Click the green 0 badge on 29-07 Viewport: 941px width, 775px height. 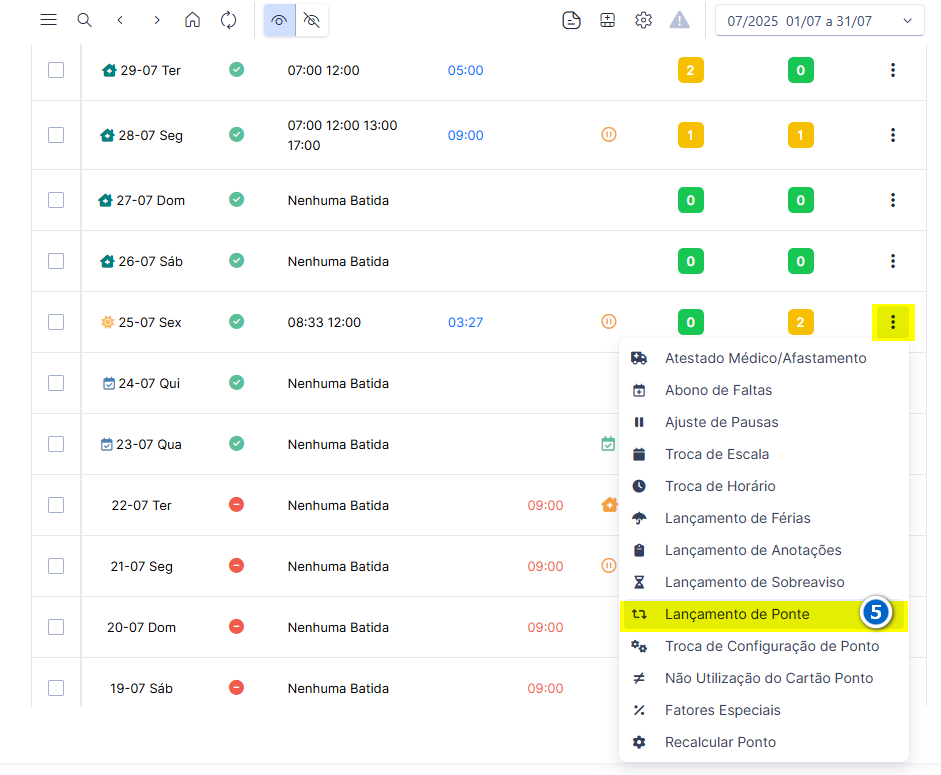click(x=801, y=70)
